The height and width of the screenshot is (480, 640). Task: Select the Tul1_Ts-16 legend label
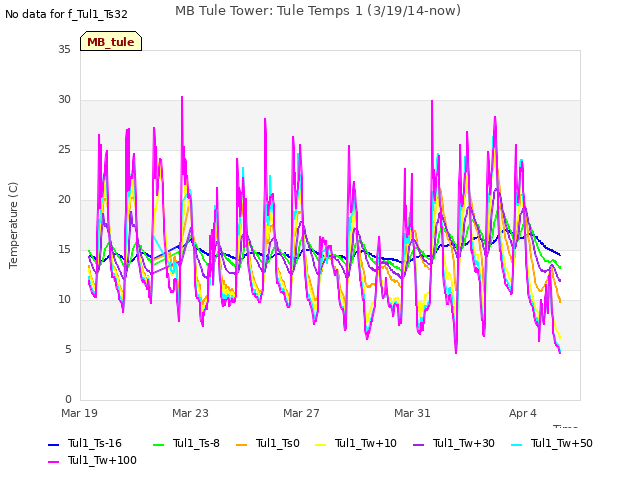pos(95,443)
